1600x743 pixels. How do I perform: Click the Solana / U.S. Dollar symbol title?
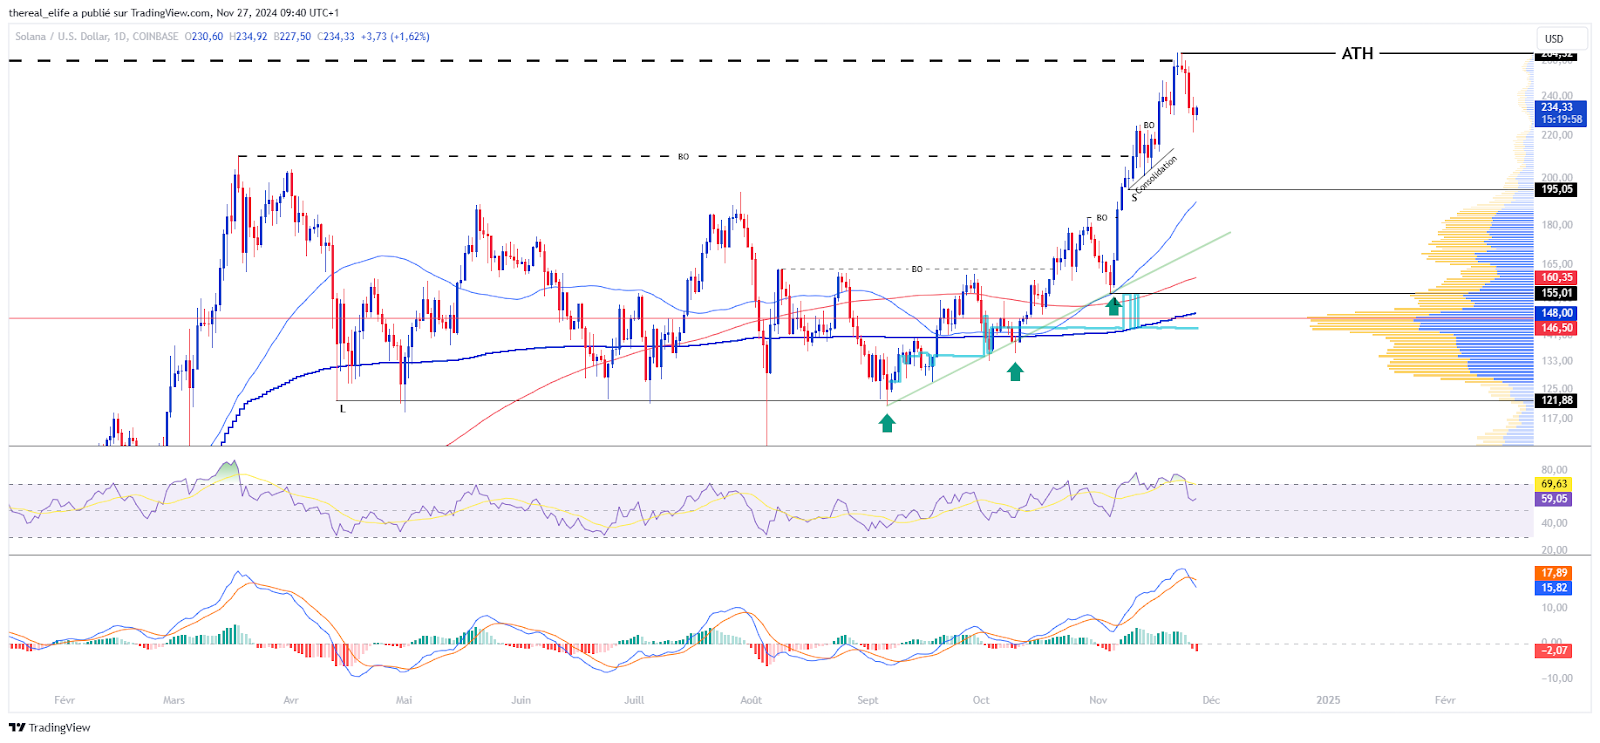96,37
